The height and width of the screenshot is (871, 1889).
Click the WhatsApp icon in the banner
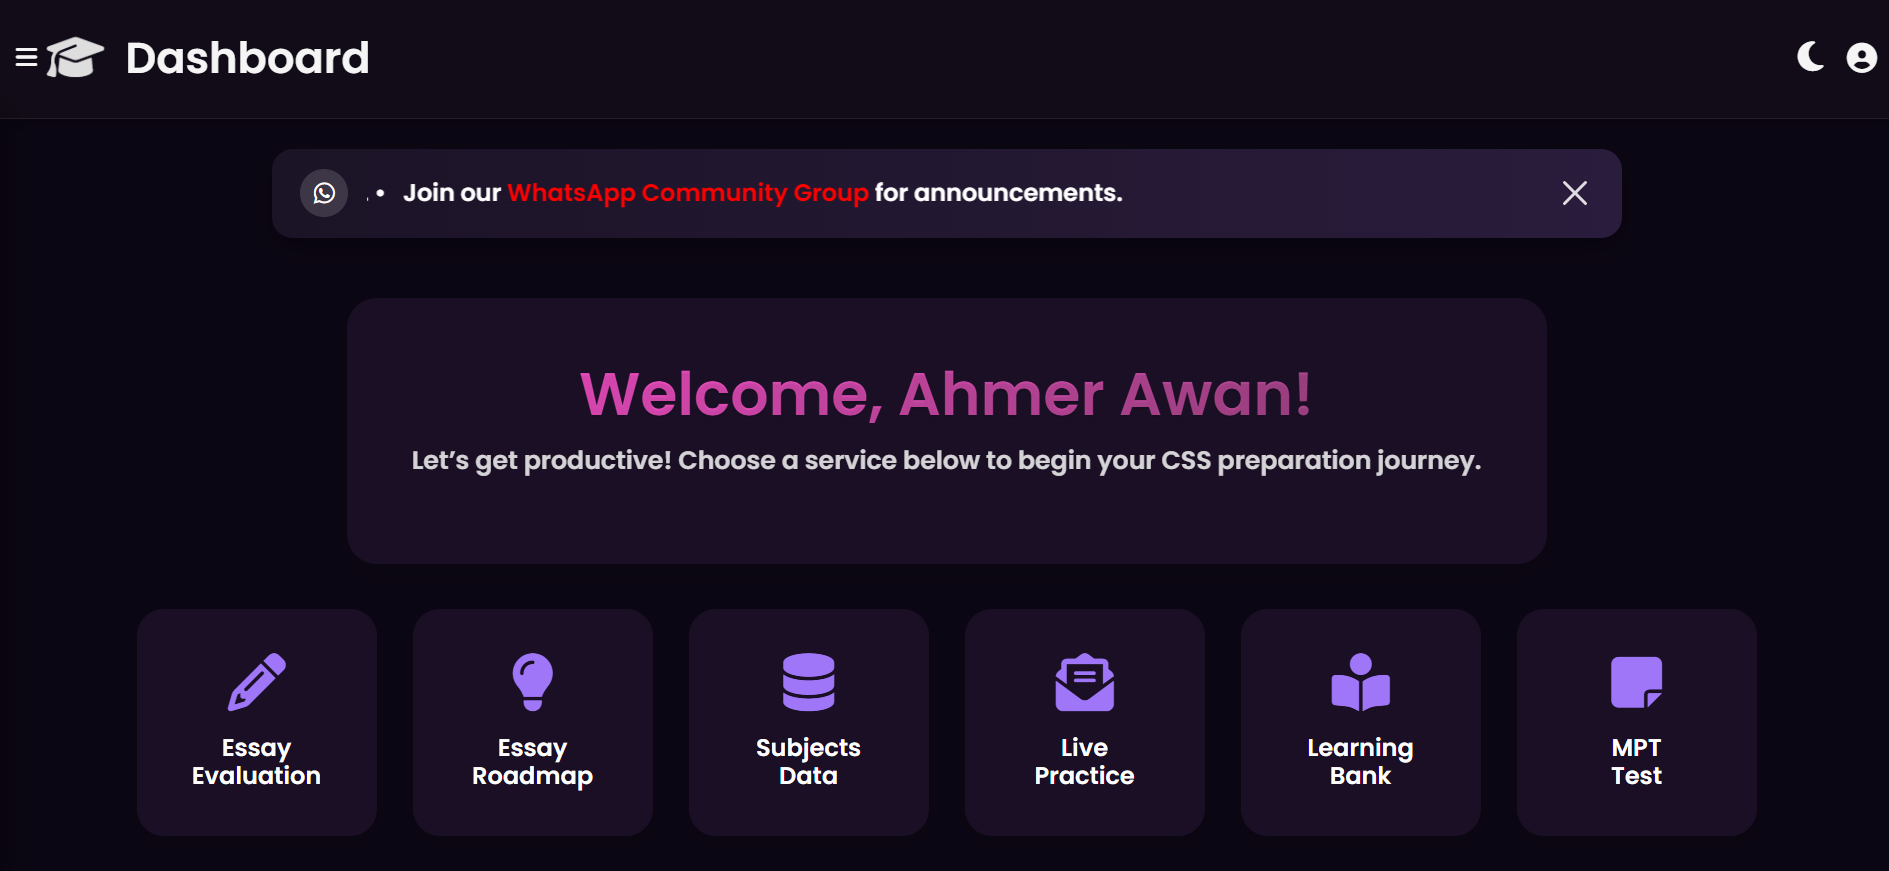click(324, 193)
